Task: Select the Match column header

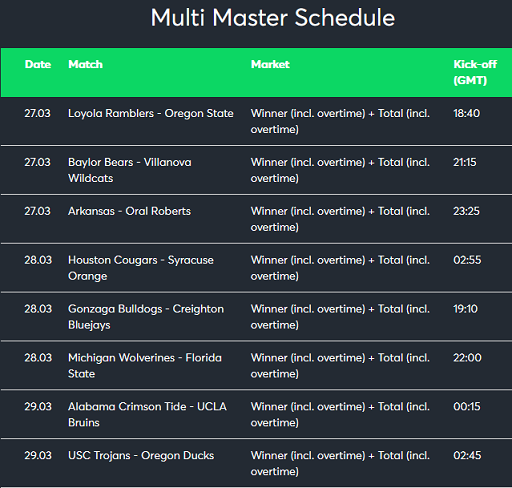Action: pyautogui.click(x=85, y=64)
